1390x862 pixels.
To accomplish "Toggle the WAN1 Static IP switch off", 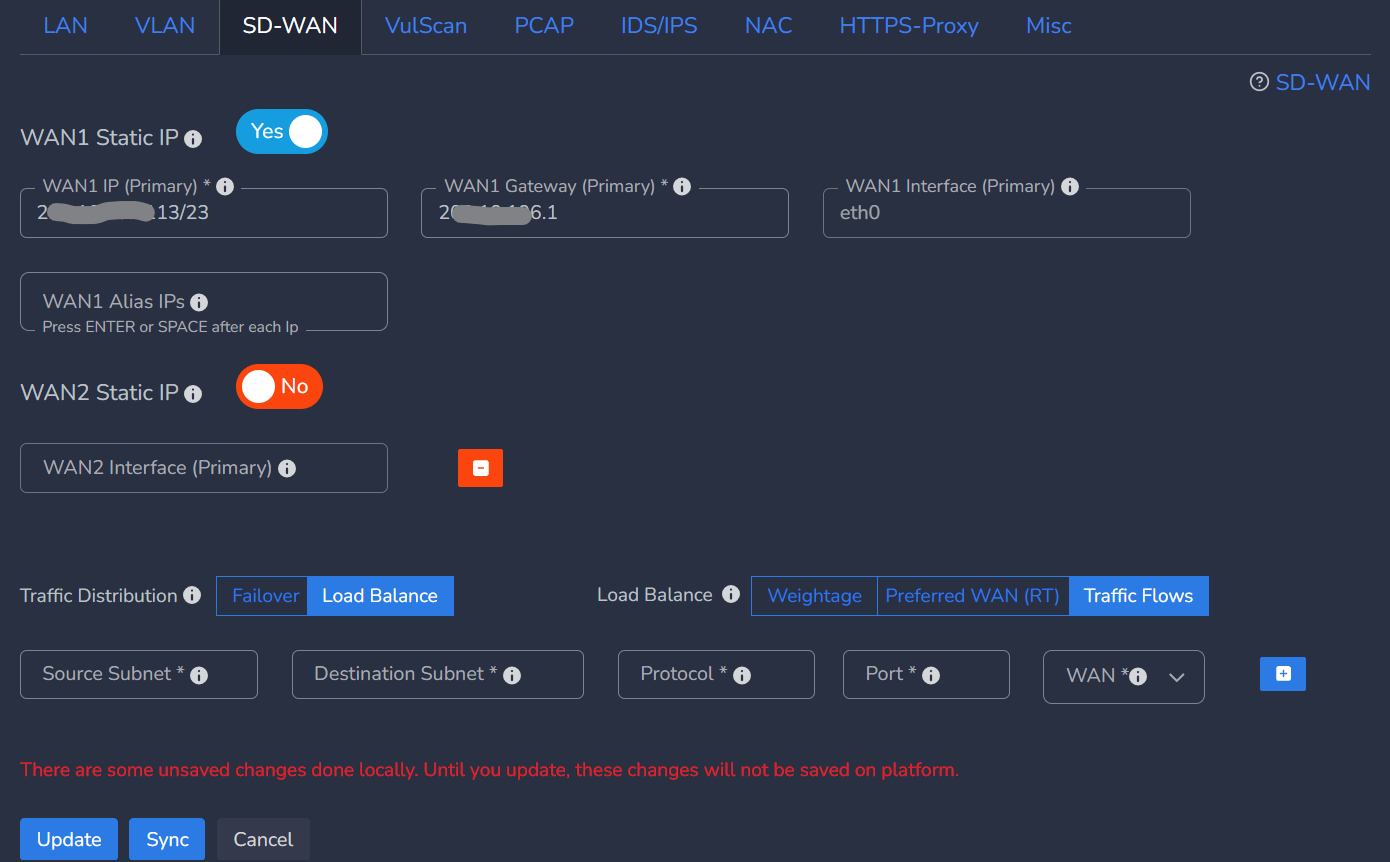I will 282,131.
